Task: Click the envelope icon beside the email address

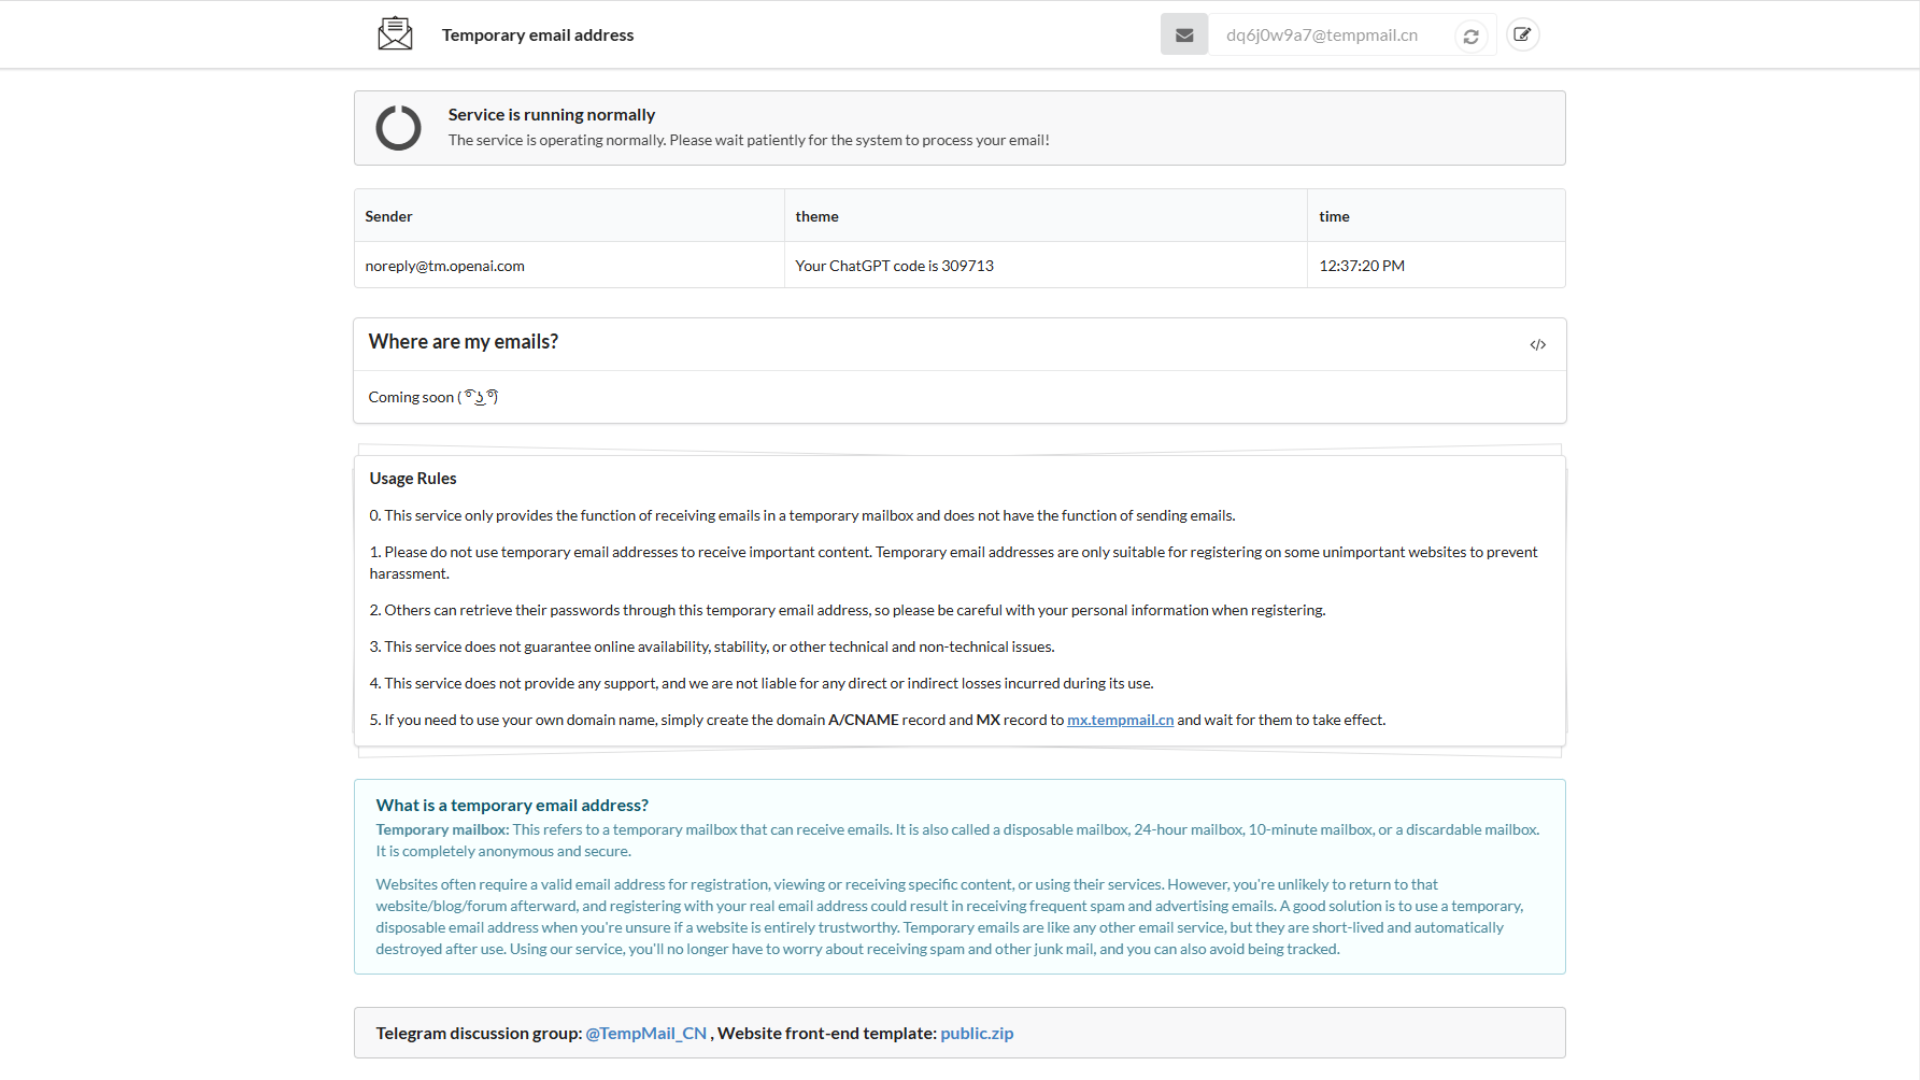Action: click(x=1184, y=35)
